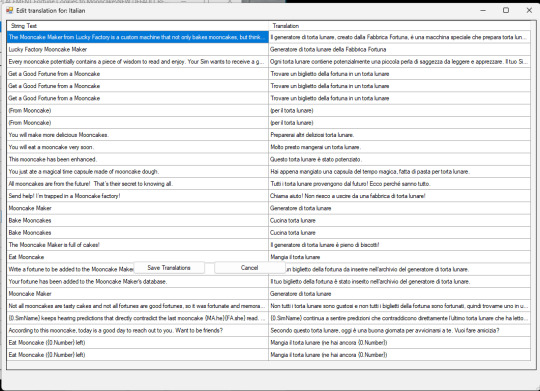Edit translation 'Preparerai altri deliziosi torta lunare.'

(399, 135)
